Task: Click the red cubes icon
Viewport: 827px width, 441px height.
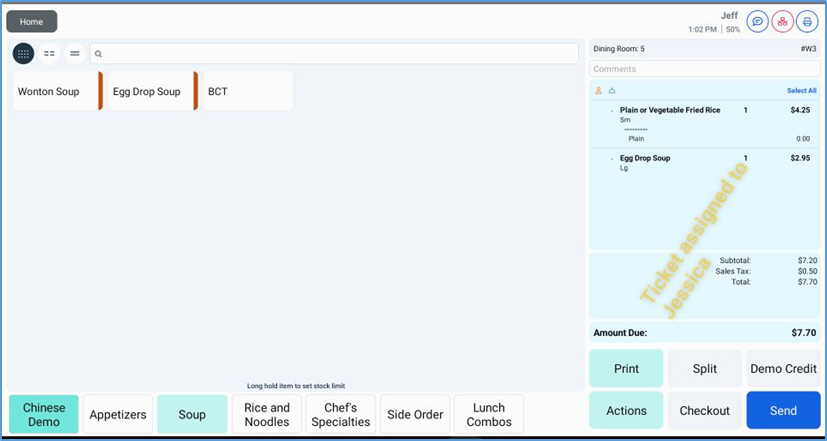Action: click(783, 21)
